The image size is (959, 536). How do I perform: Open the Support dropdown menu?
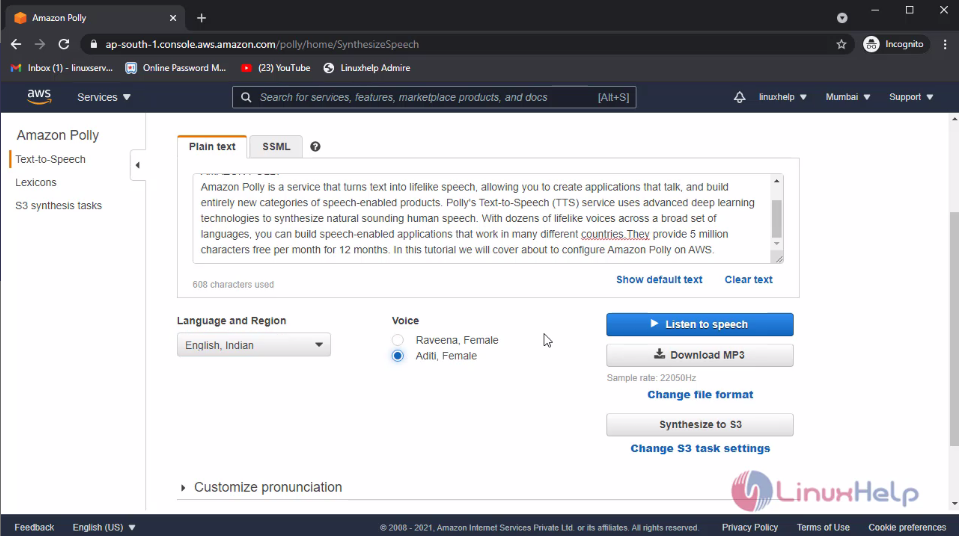(911, 97)
